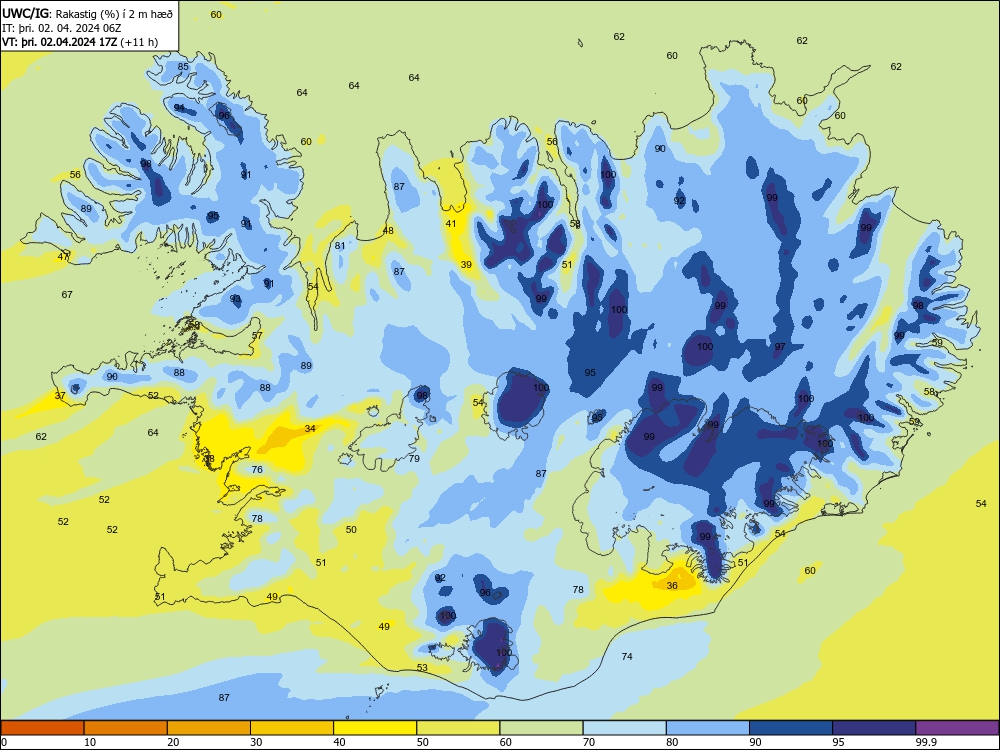Viewport: 1000px width, 750px height.
Task: Click the '41' humidity value on the map
Action: click(451, 224)
